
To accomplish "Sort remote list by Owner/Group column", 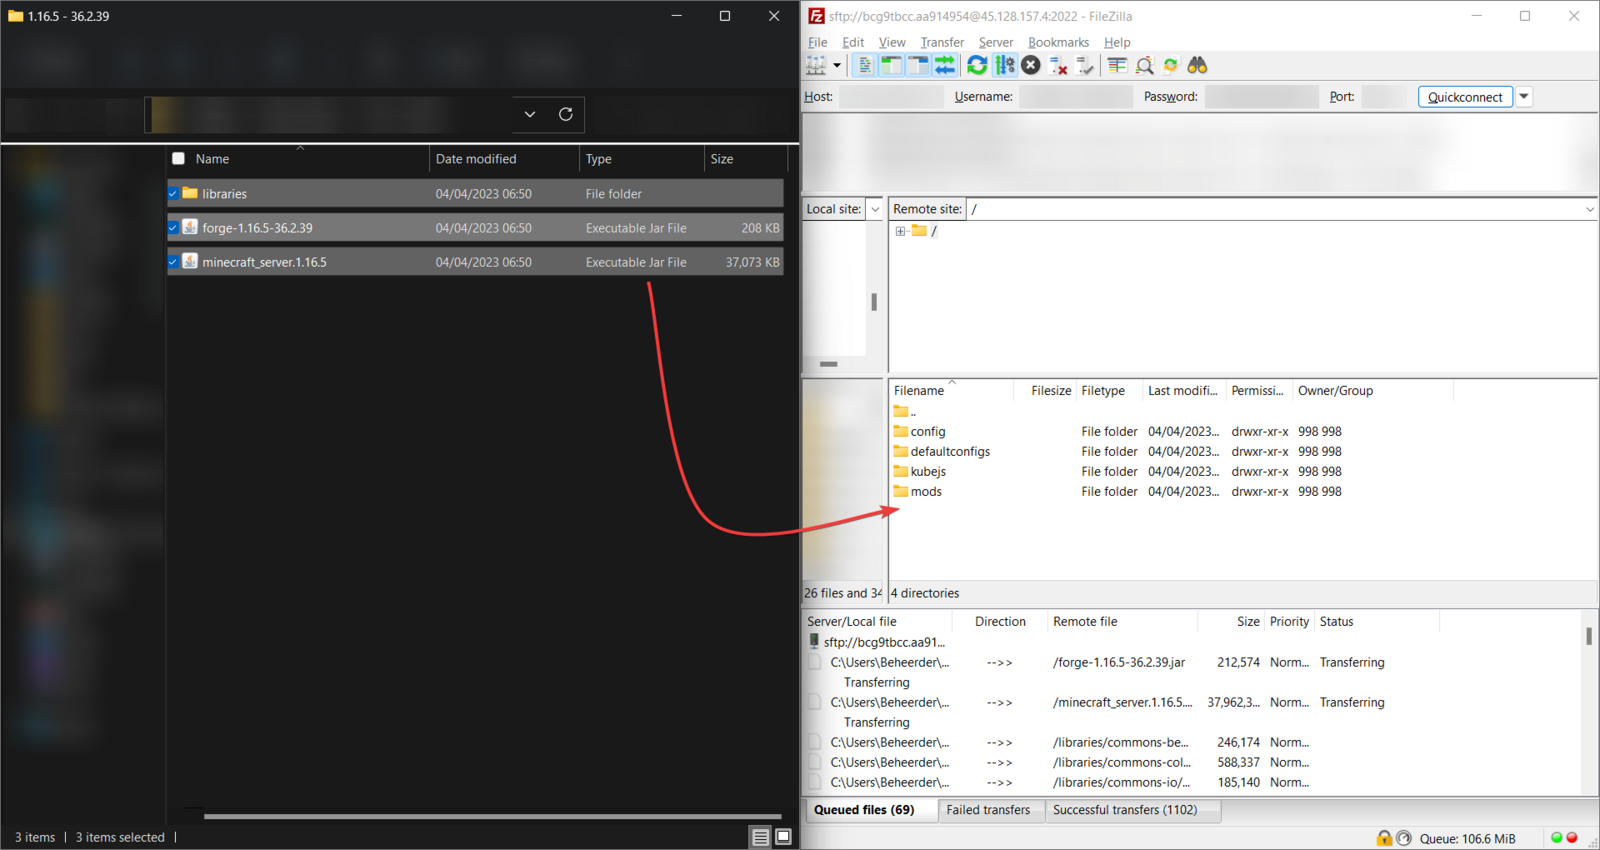I will tap(1372, 391).
